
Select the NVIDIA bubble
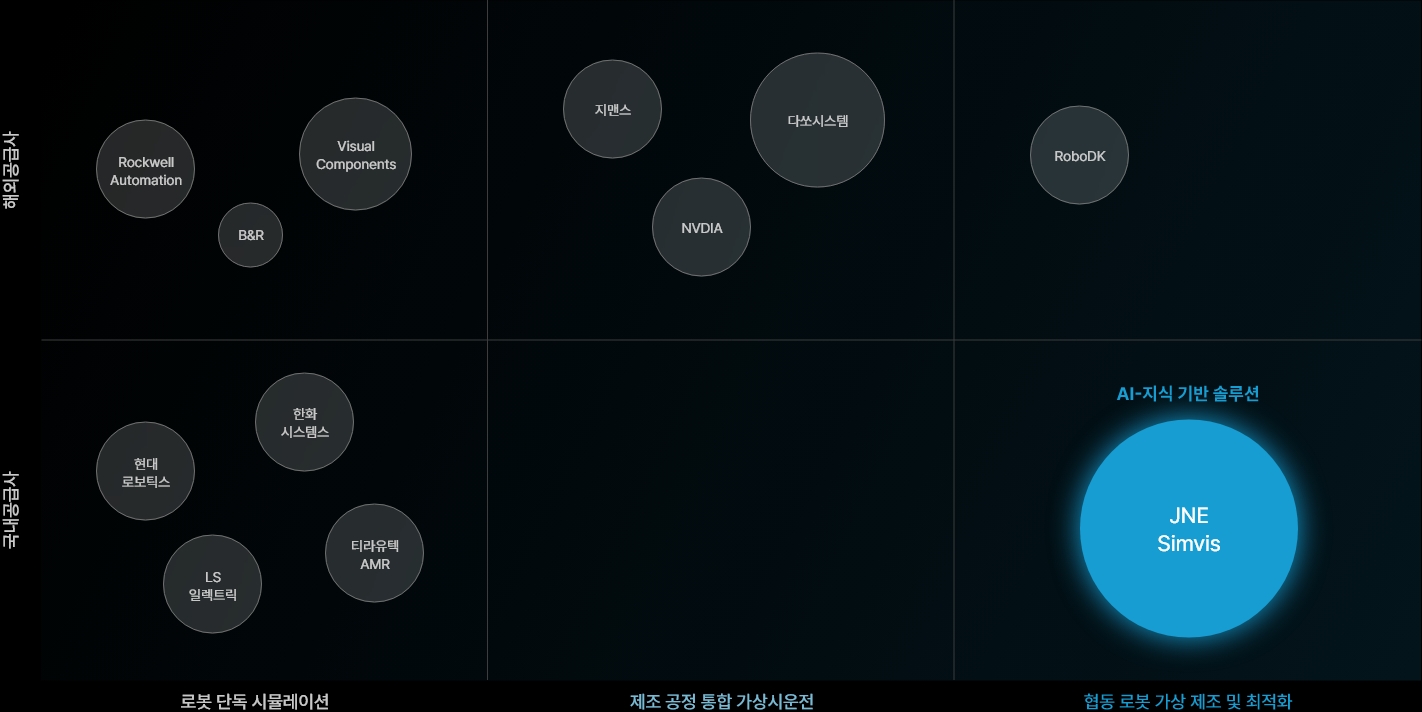tap(701, 227)
